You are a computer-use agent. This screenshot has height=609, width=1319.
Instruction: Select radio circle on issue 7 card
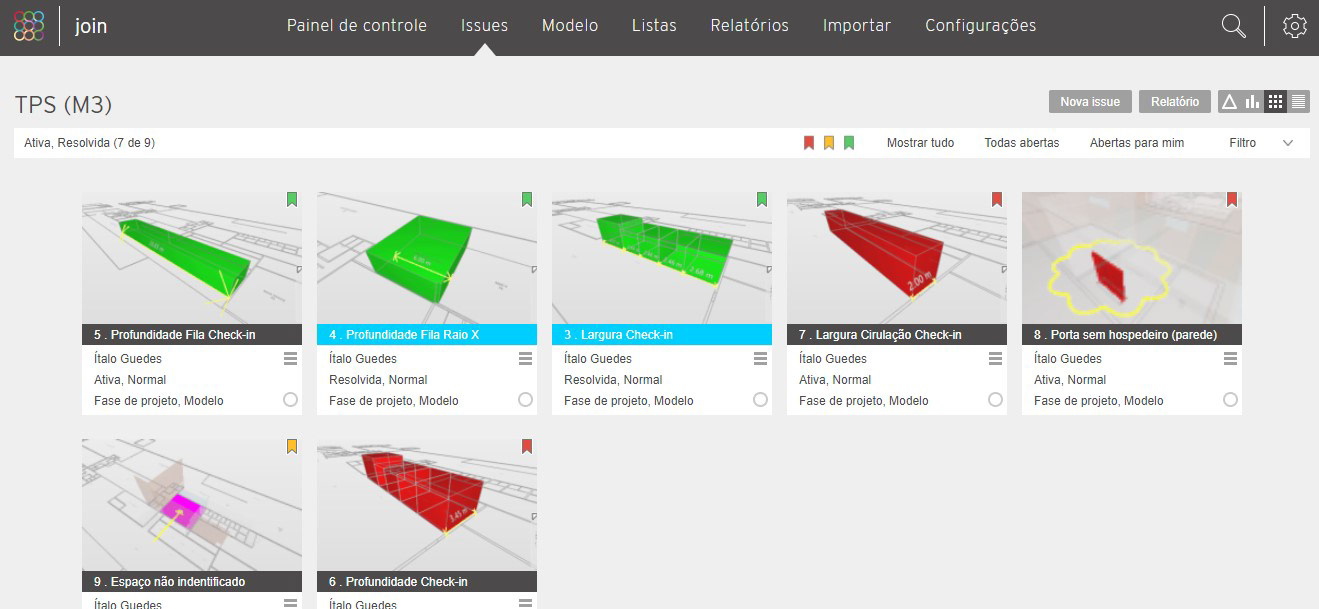click(x=995, y=400)
